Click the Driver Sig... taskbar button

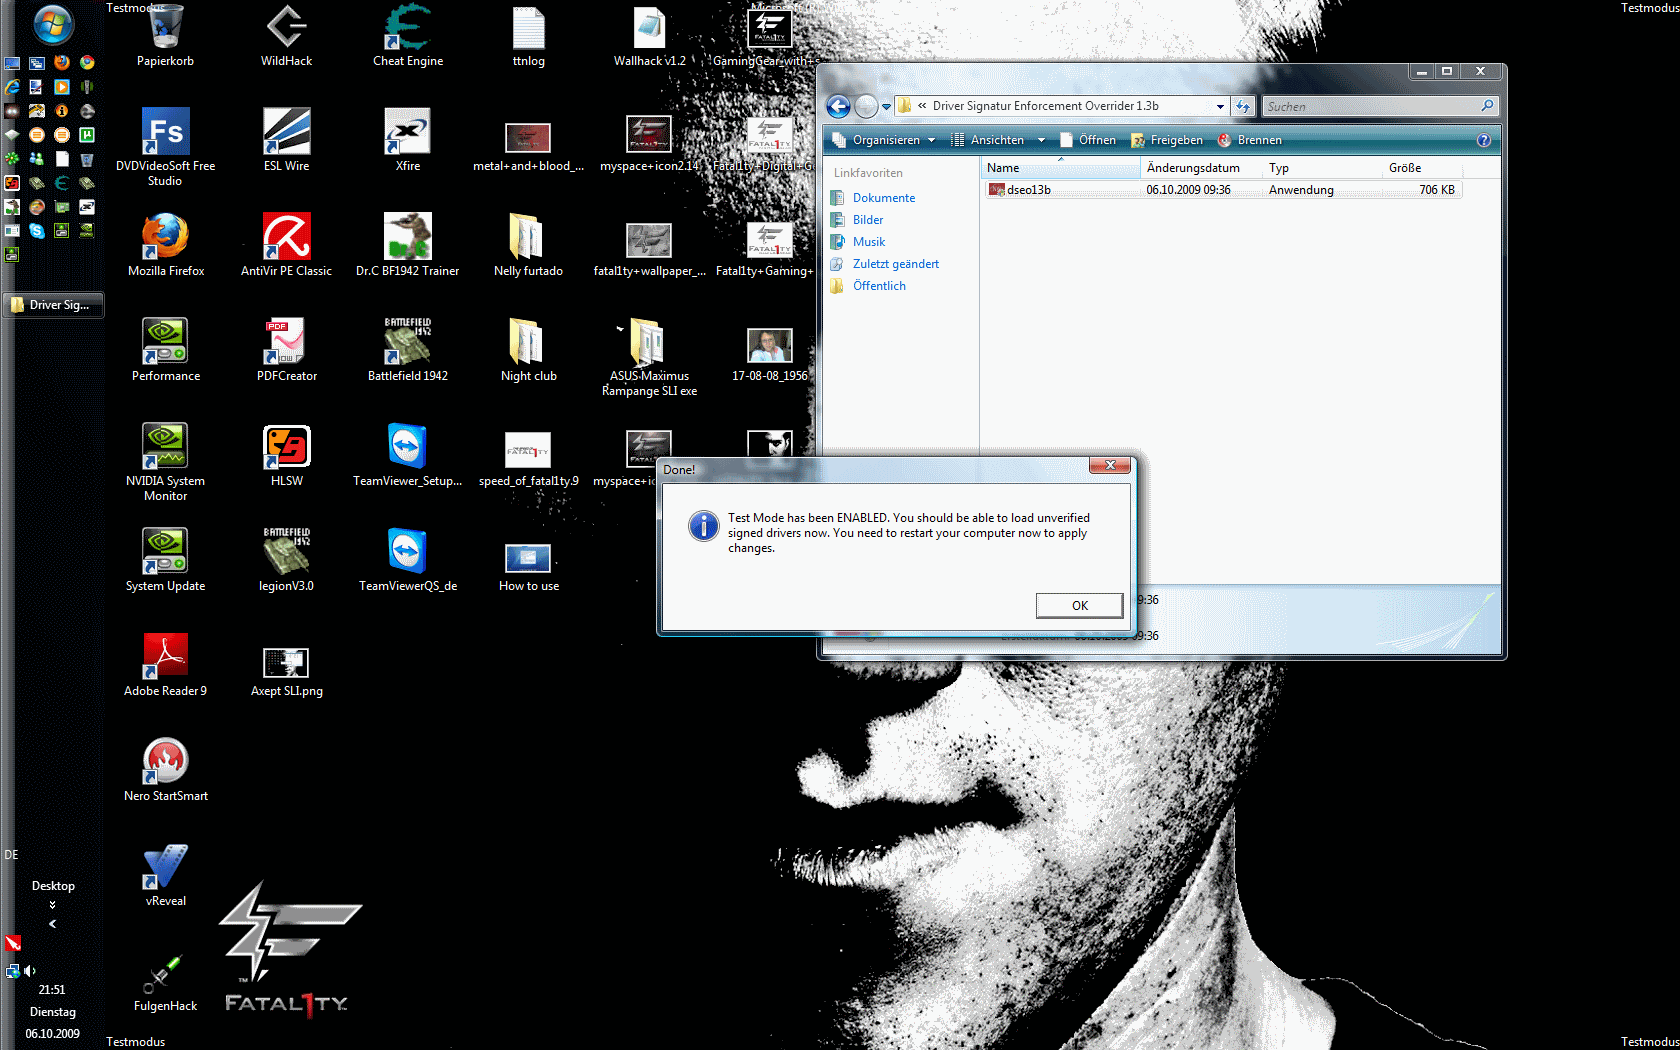point(53,305)
